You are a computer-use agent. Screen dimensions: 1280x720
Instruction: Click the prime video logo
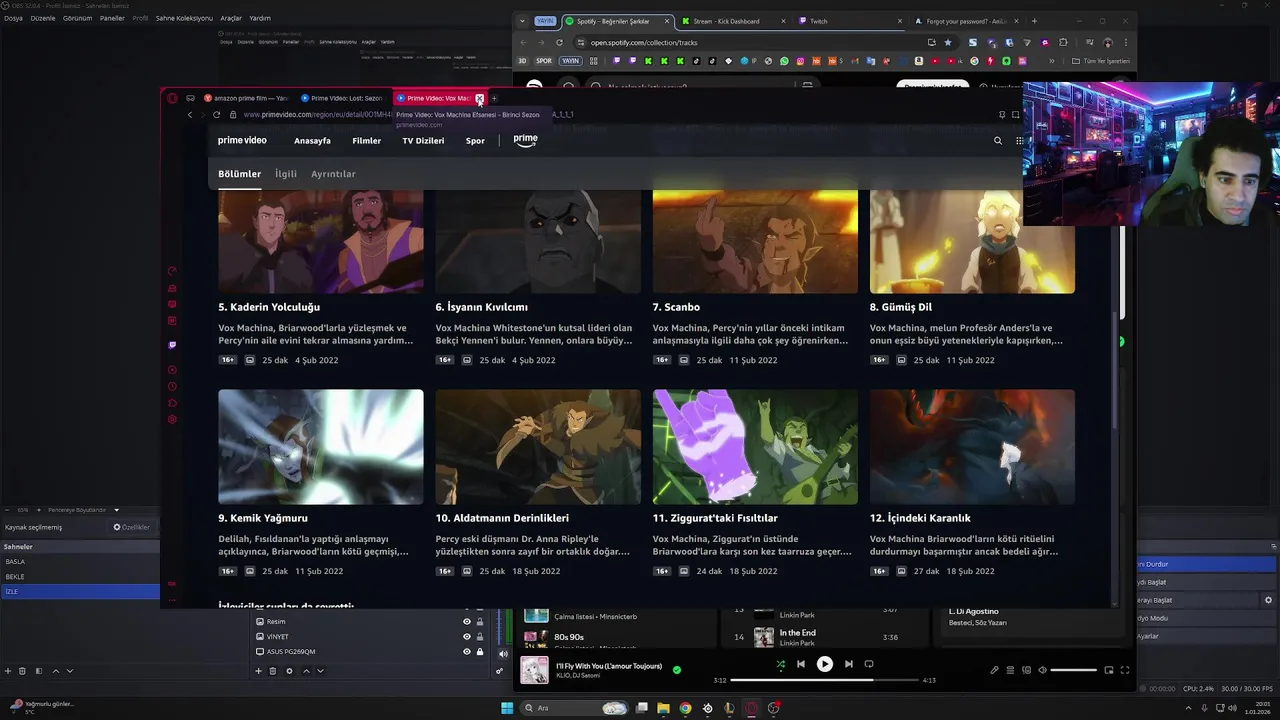tap(242, 141)
